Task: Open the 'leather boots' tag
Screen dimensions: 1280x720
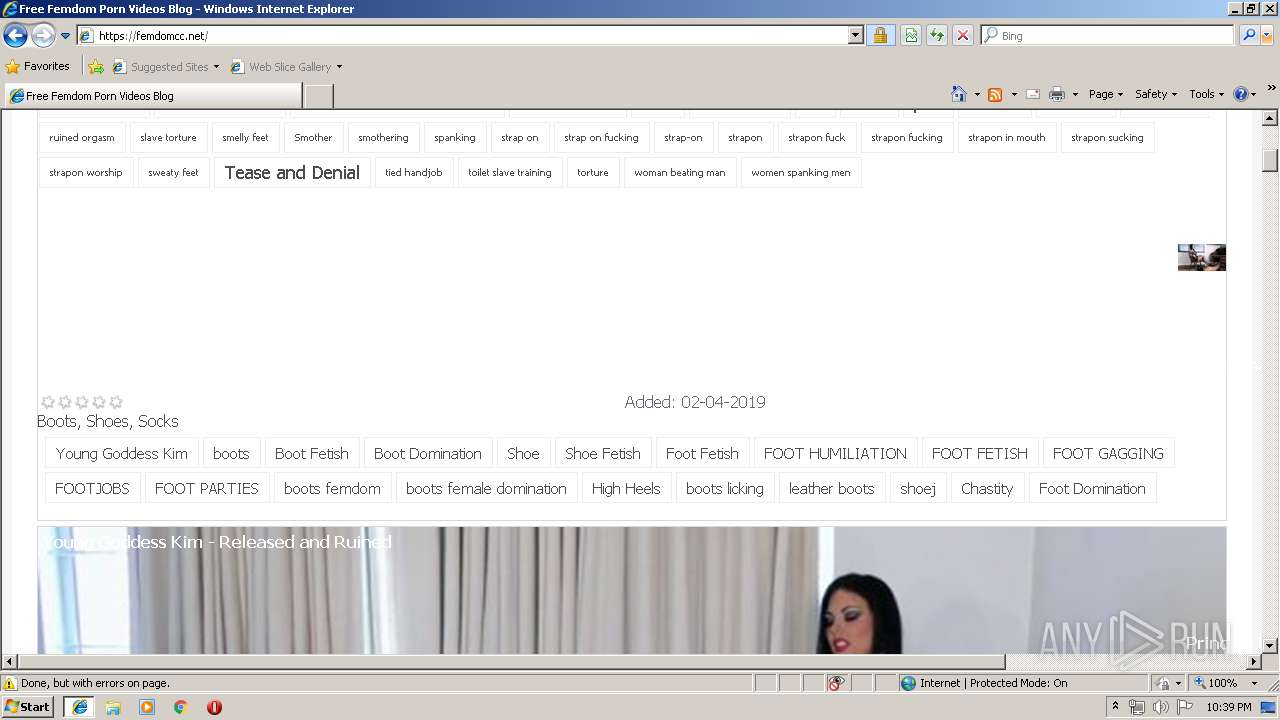Action: pyautogui.click(x=831, y=489)
